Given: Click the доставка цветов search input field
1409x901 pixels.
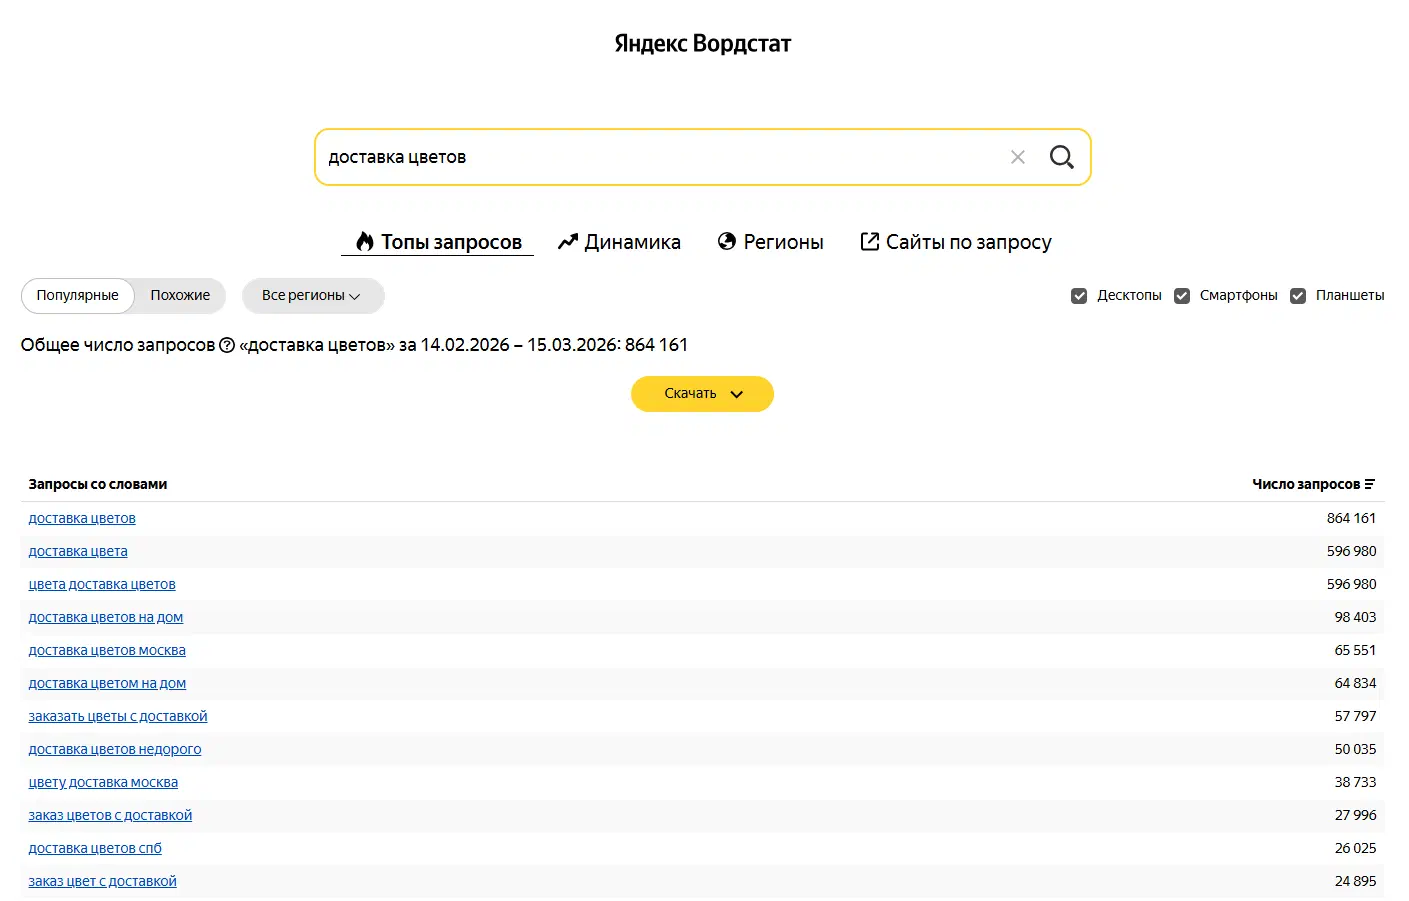Looking at the screenshot, I should (660, 157).
